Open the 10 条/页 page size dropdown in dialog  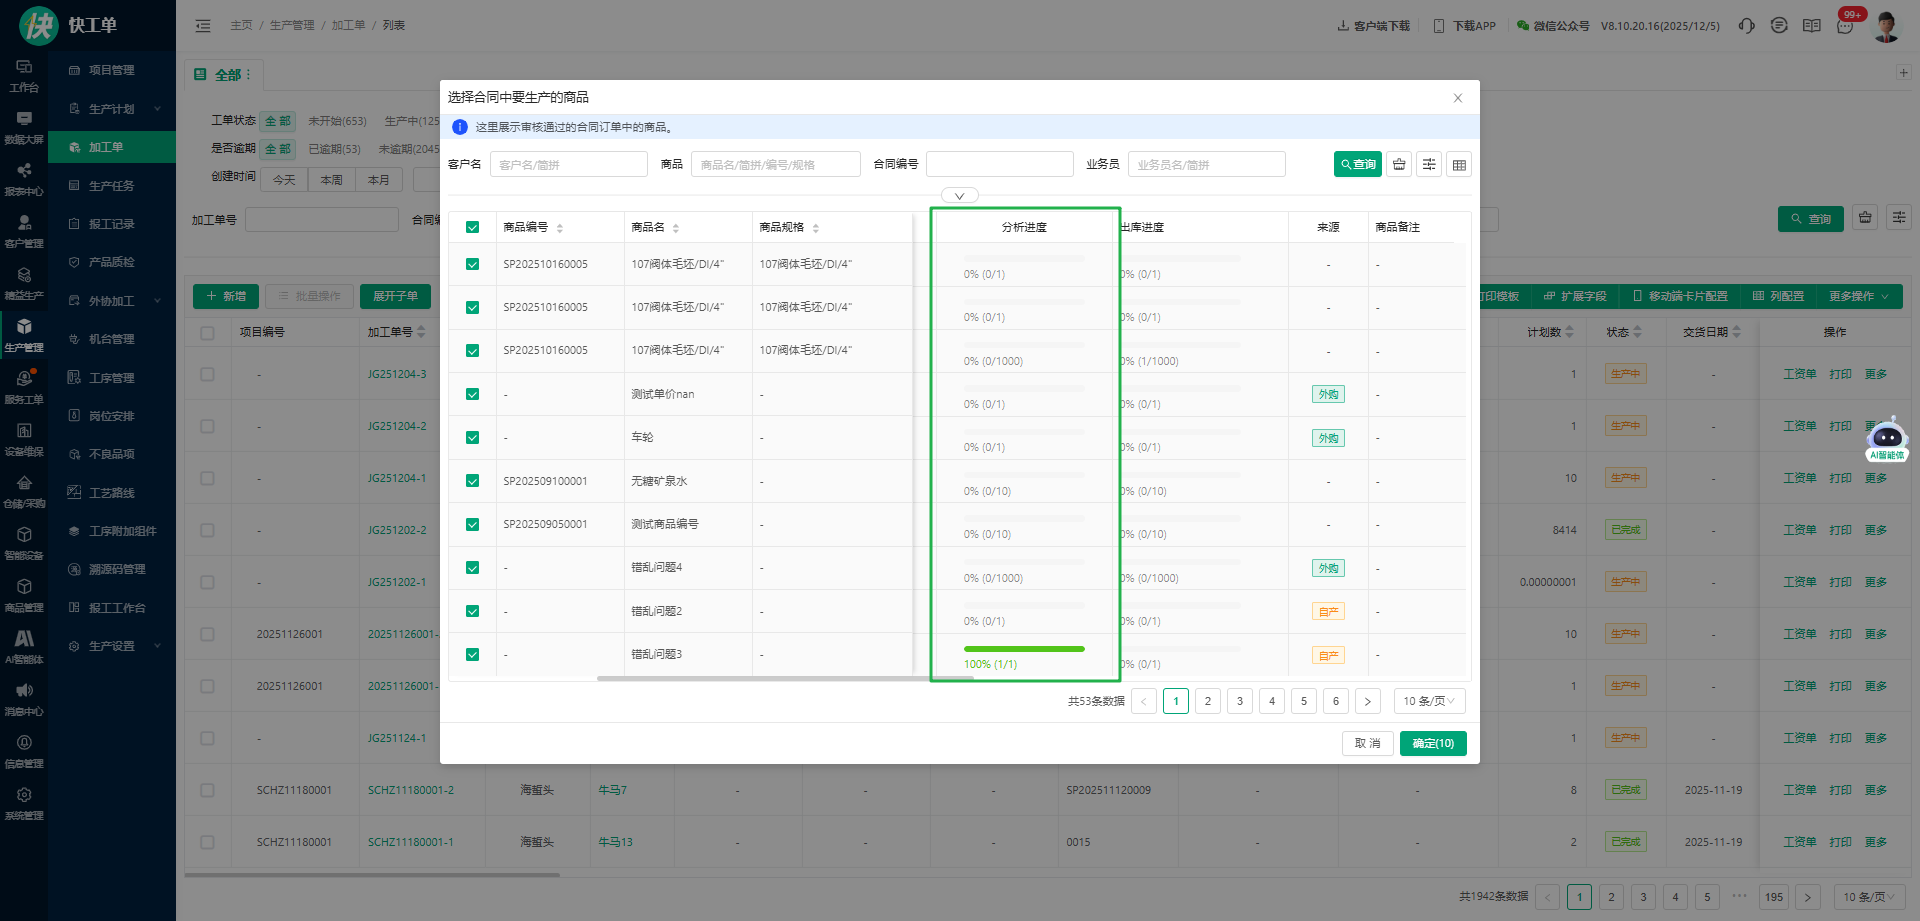coord(1429,701)
